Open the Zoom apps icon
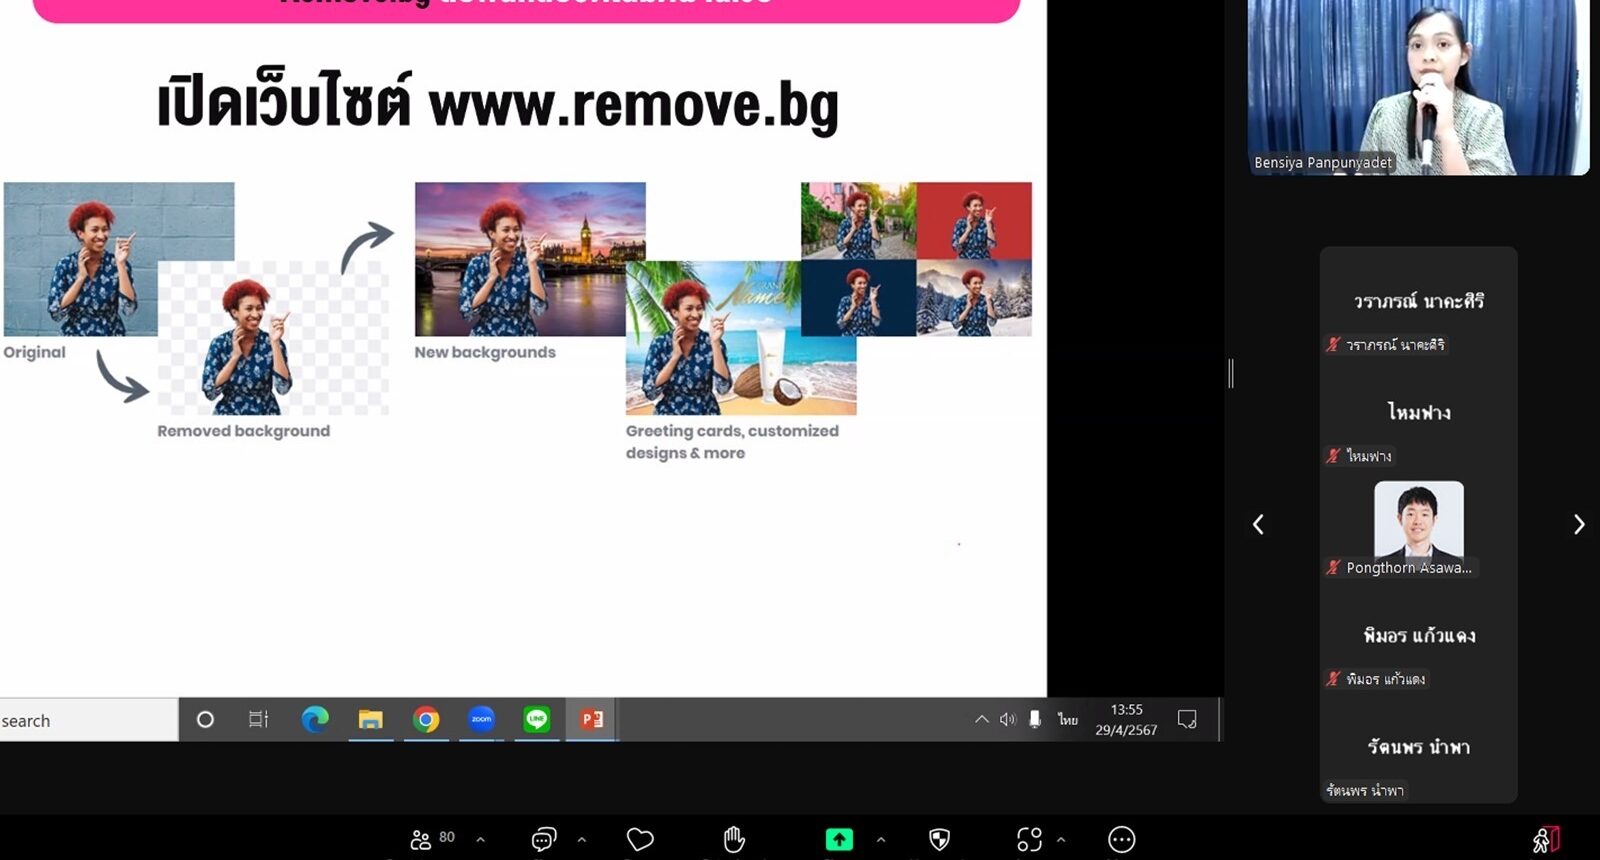Screen dimensions: 1600x860 pyautogui.click(x=1029, y=839)
